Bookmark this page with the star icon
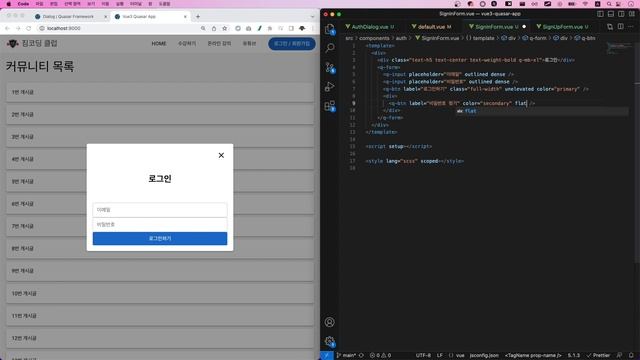 coord(224,28)
